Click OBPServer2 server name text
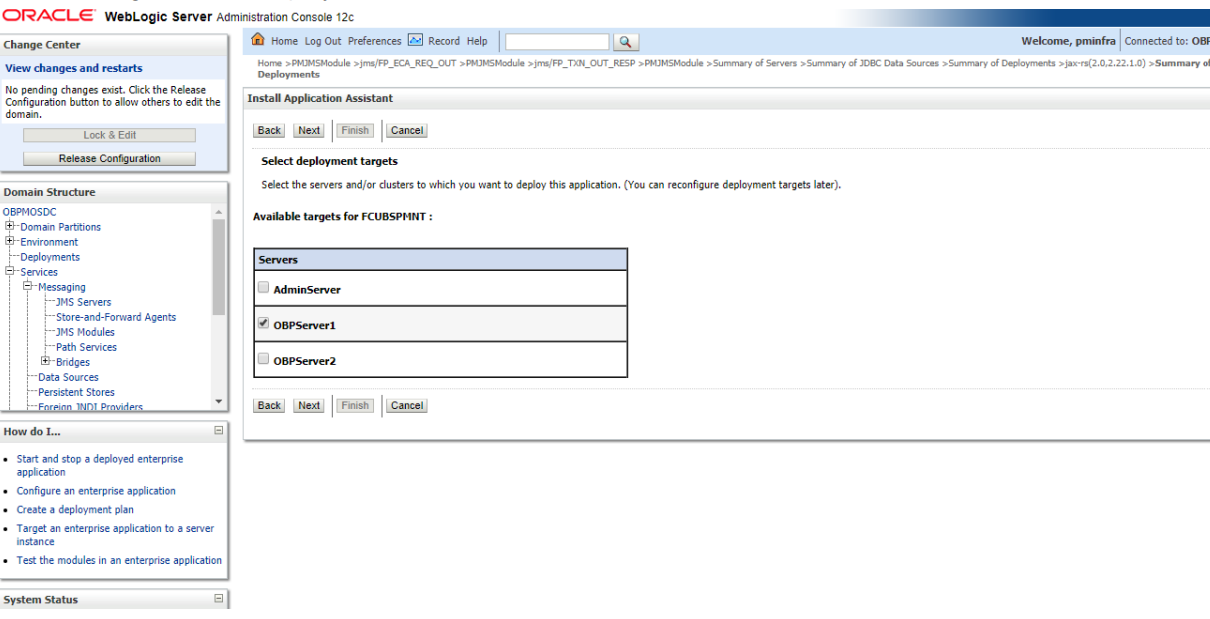The width and height of the screenshot is (1210, 619). [x=304, y=360]
